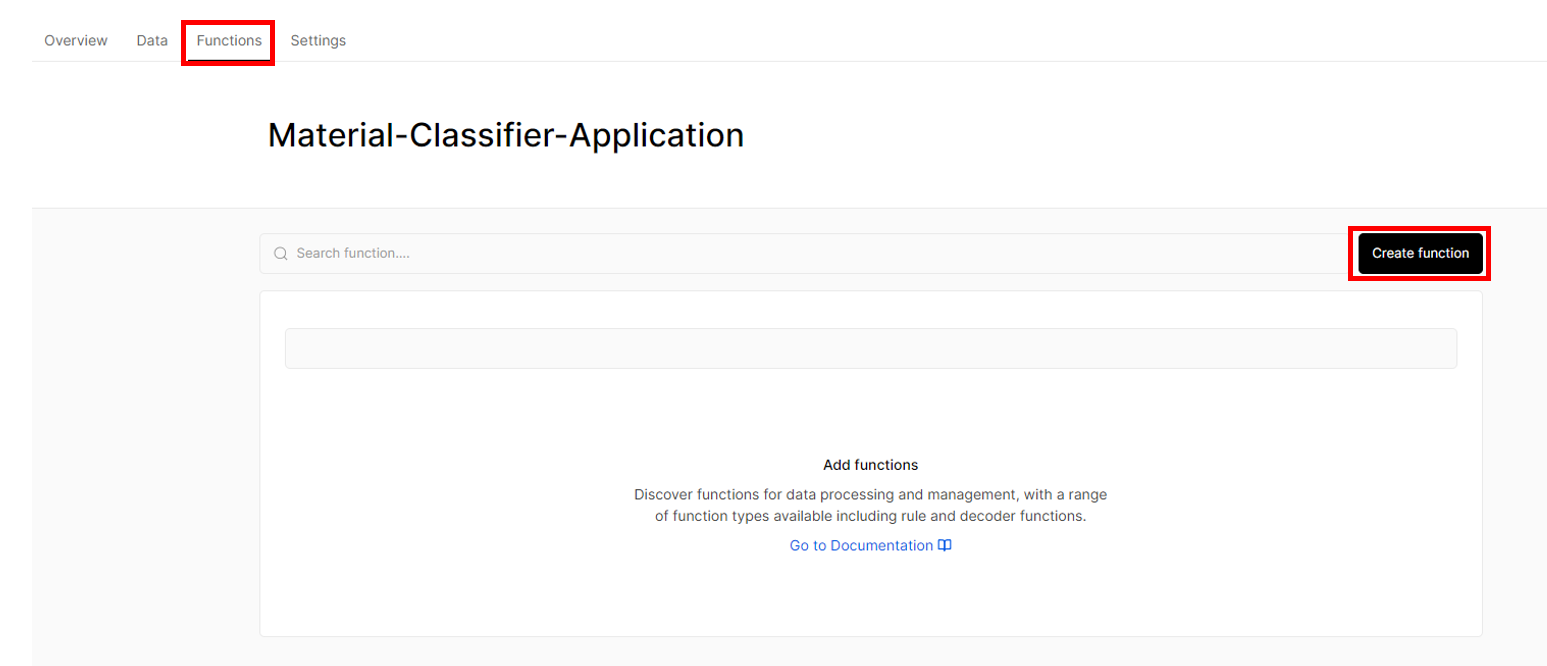
Task: Click the 'Create function' label text
Action: click(1420, 253)
